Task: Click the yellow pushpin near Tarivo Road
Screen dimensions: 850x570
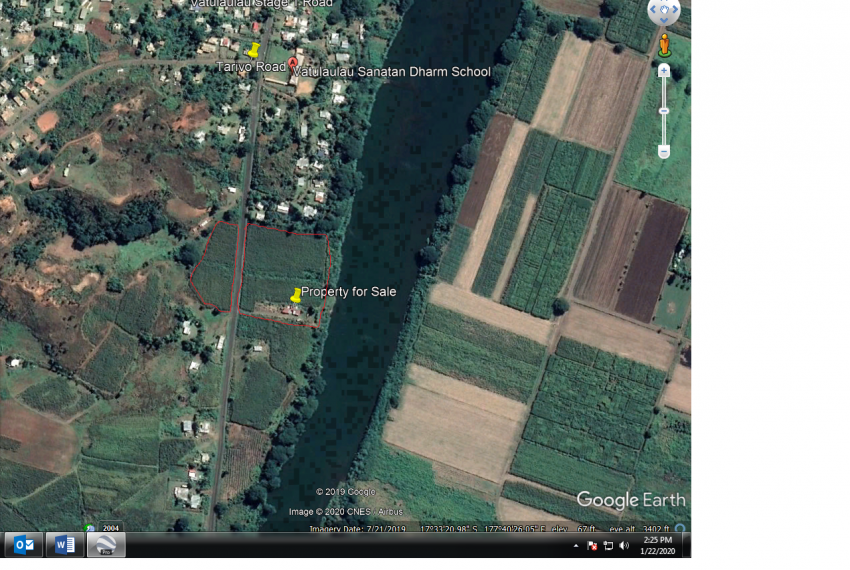Action: pos(253,50)
